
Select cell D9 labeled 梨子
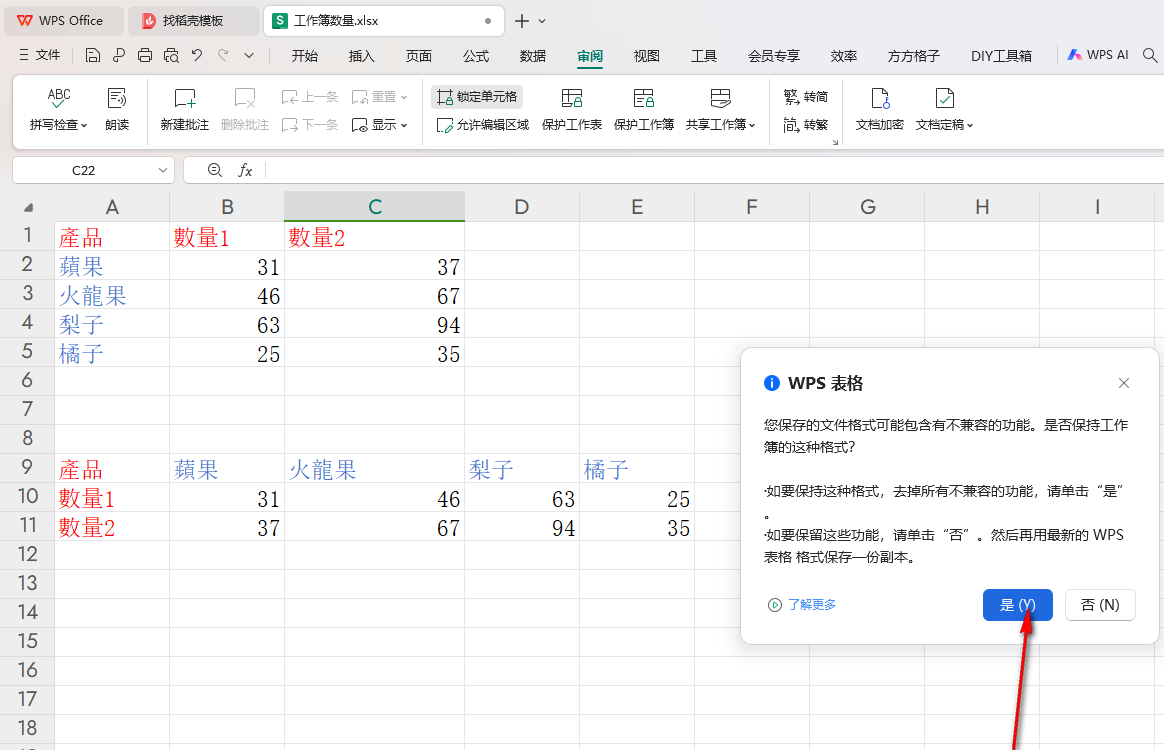tap(522, 469)
